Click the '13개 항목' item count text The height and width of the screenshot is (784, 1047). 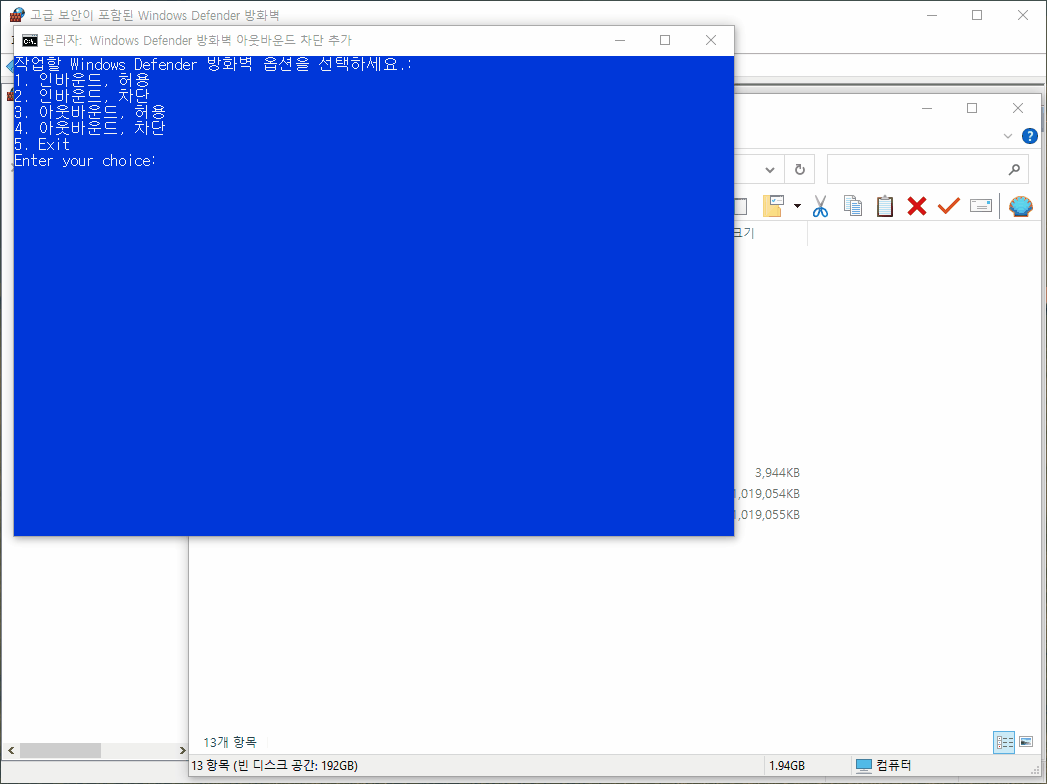point(230,742)
